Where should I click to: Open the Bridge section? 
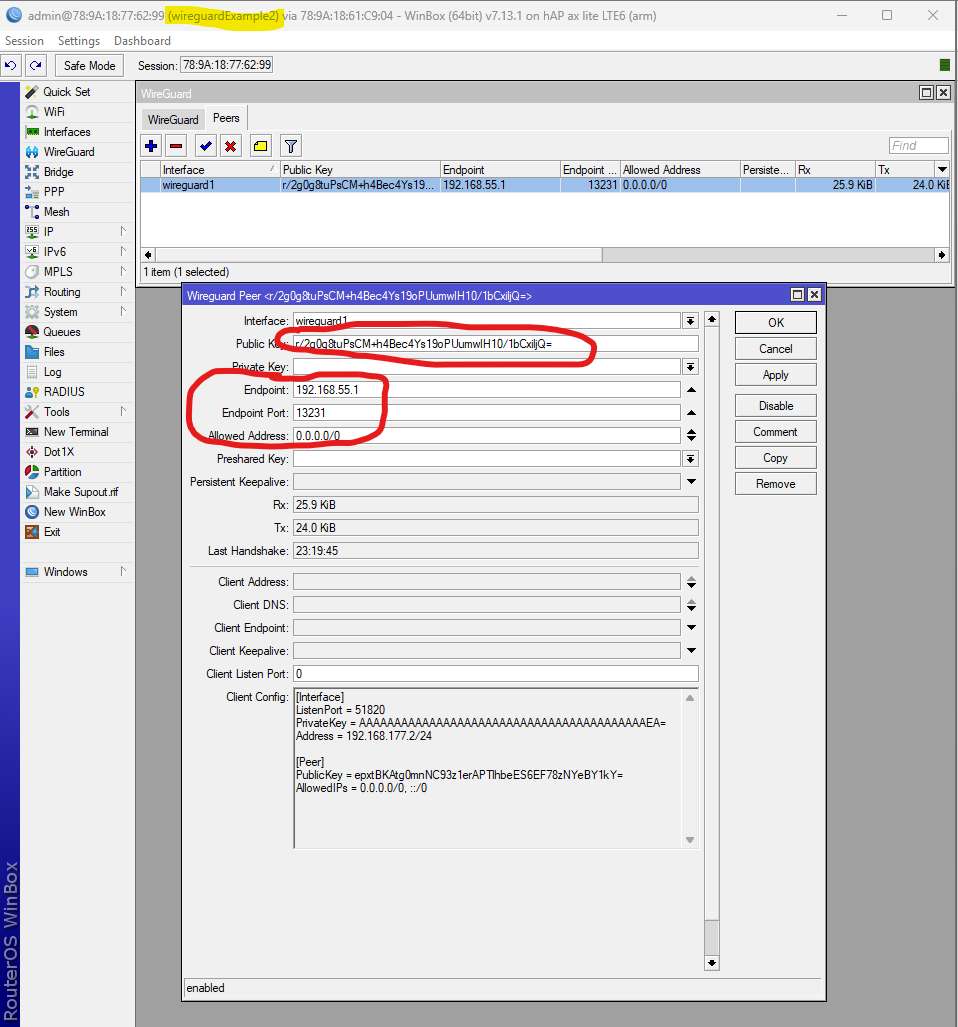(x=58, y=172)
